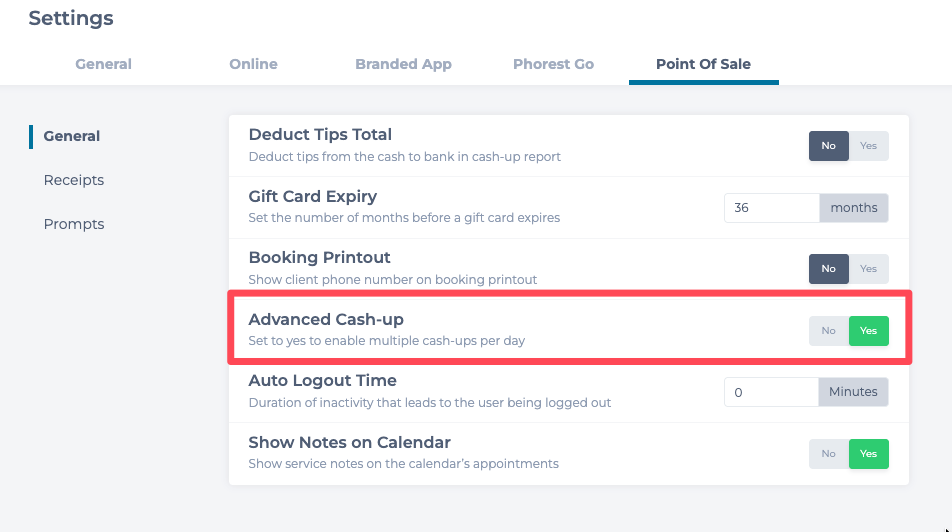
Task: Set Deduct Tips Total to Yes
Action: (x=868, y=146)
